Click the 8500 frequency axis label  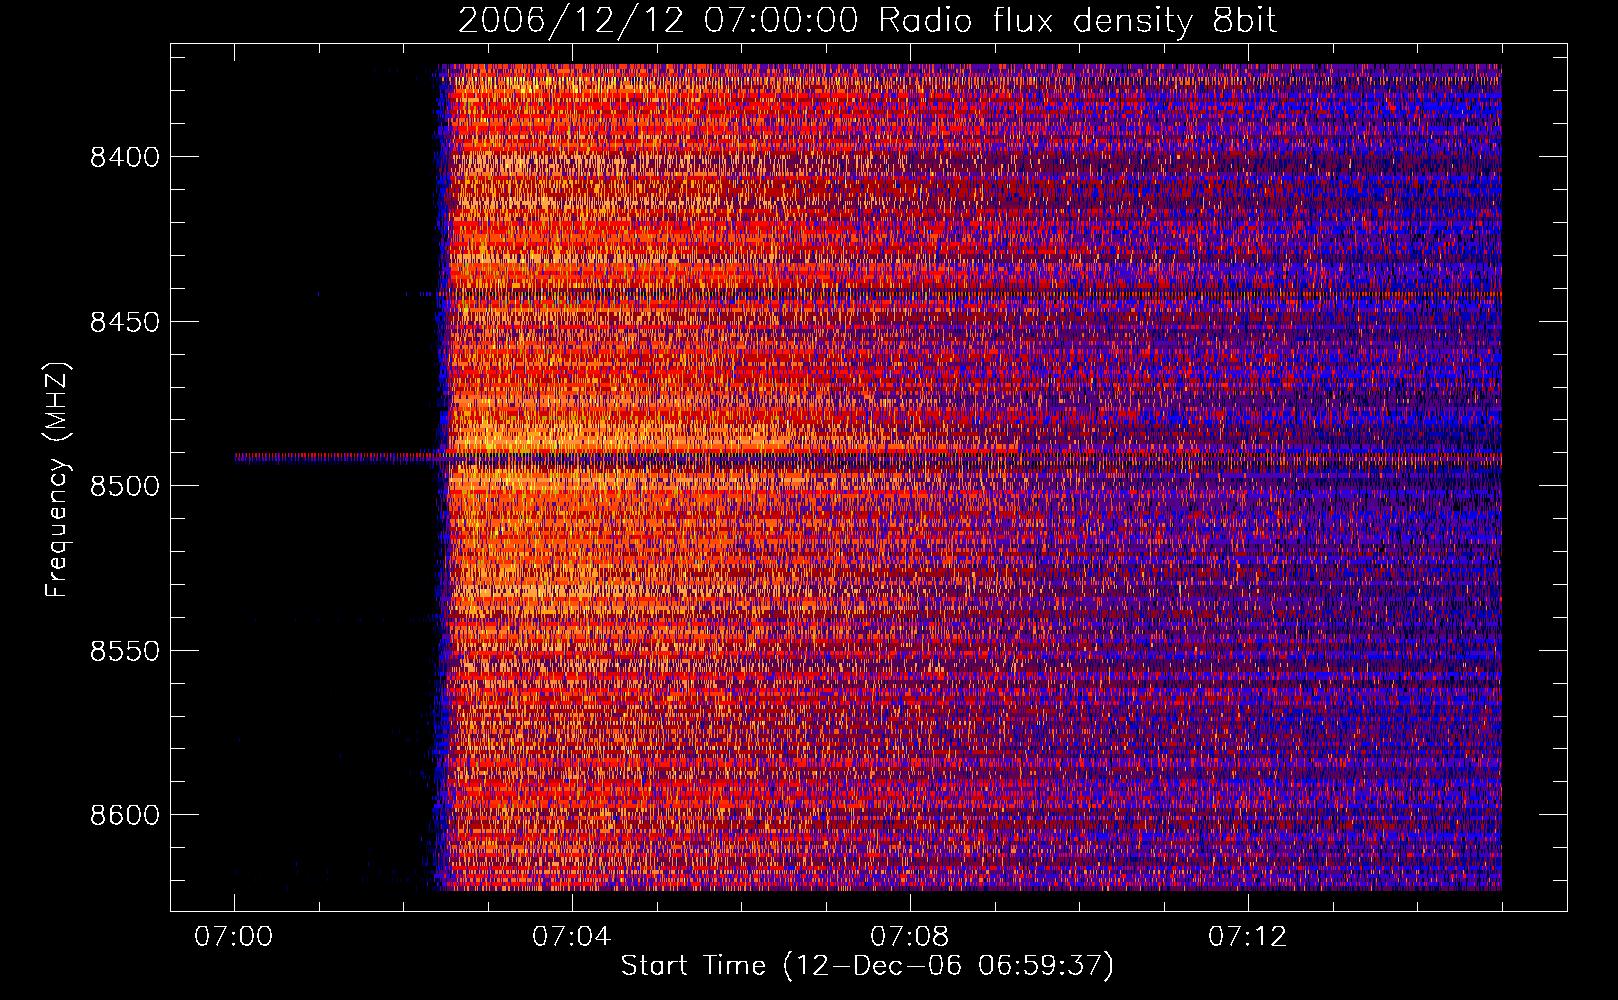(x=125, y=486)
